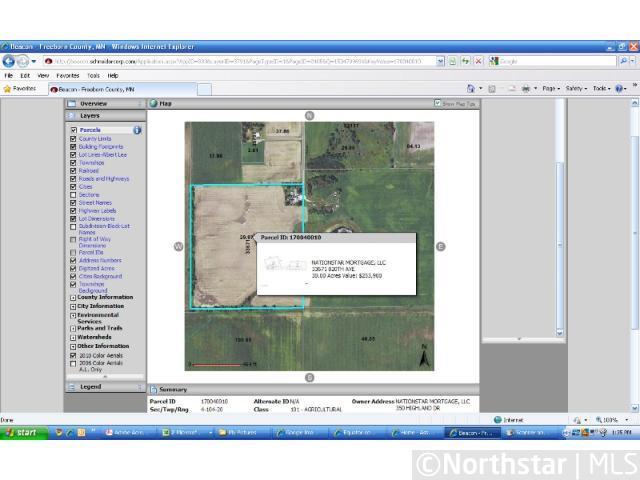Open the Tools menu in menu bar
The width and height of the screenshot is (640, 480).
click(x=93, y=75)
